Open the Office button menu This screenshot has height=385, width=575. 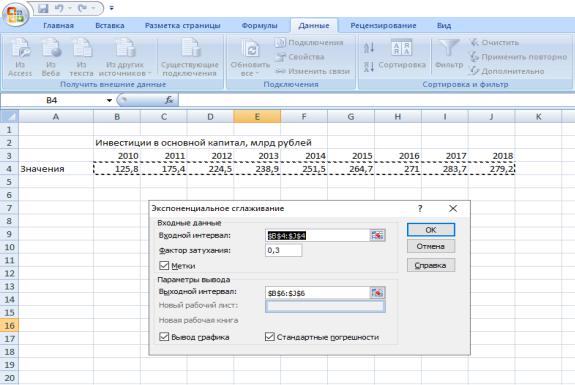15,14
